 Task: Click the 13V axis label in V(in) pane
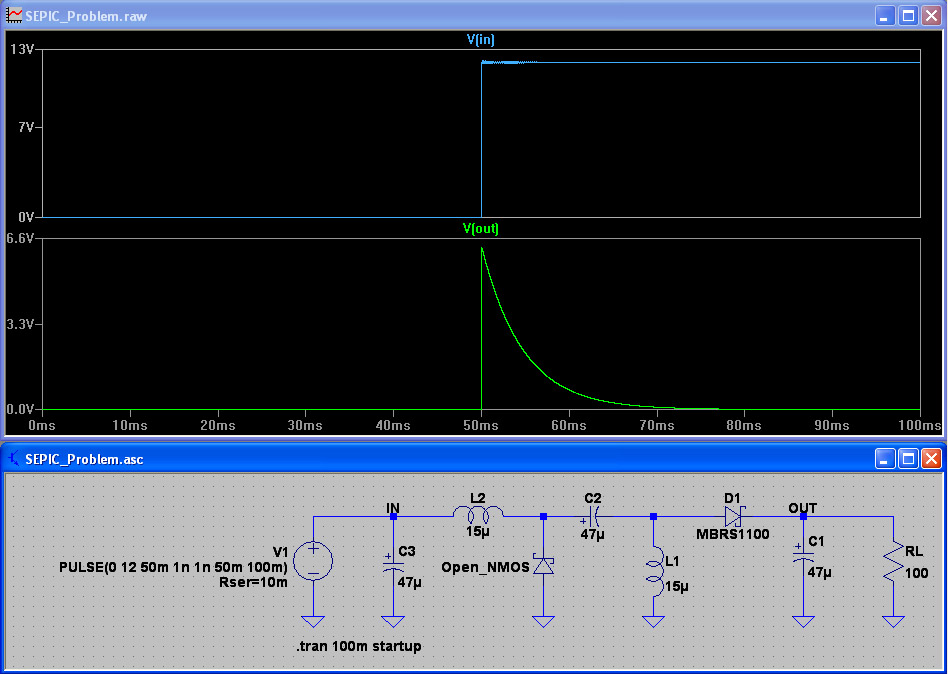(22, 50)
